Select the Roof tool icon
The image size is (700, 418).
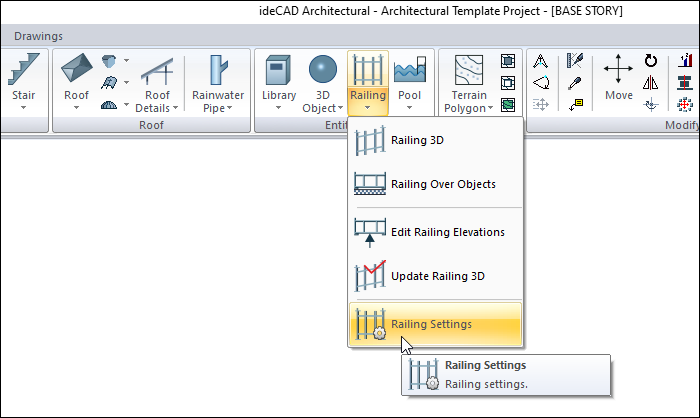[76, 71]
